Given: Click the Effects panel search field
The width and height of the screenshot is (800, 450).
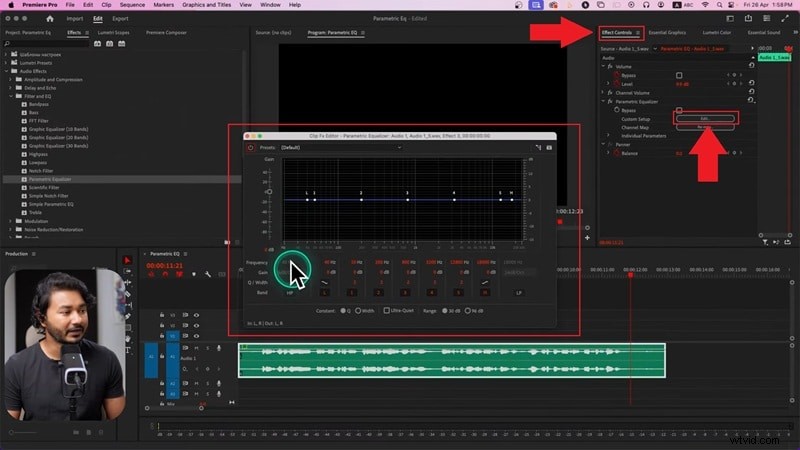Looking at the screenshot, I should [x=46, y=44].
